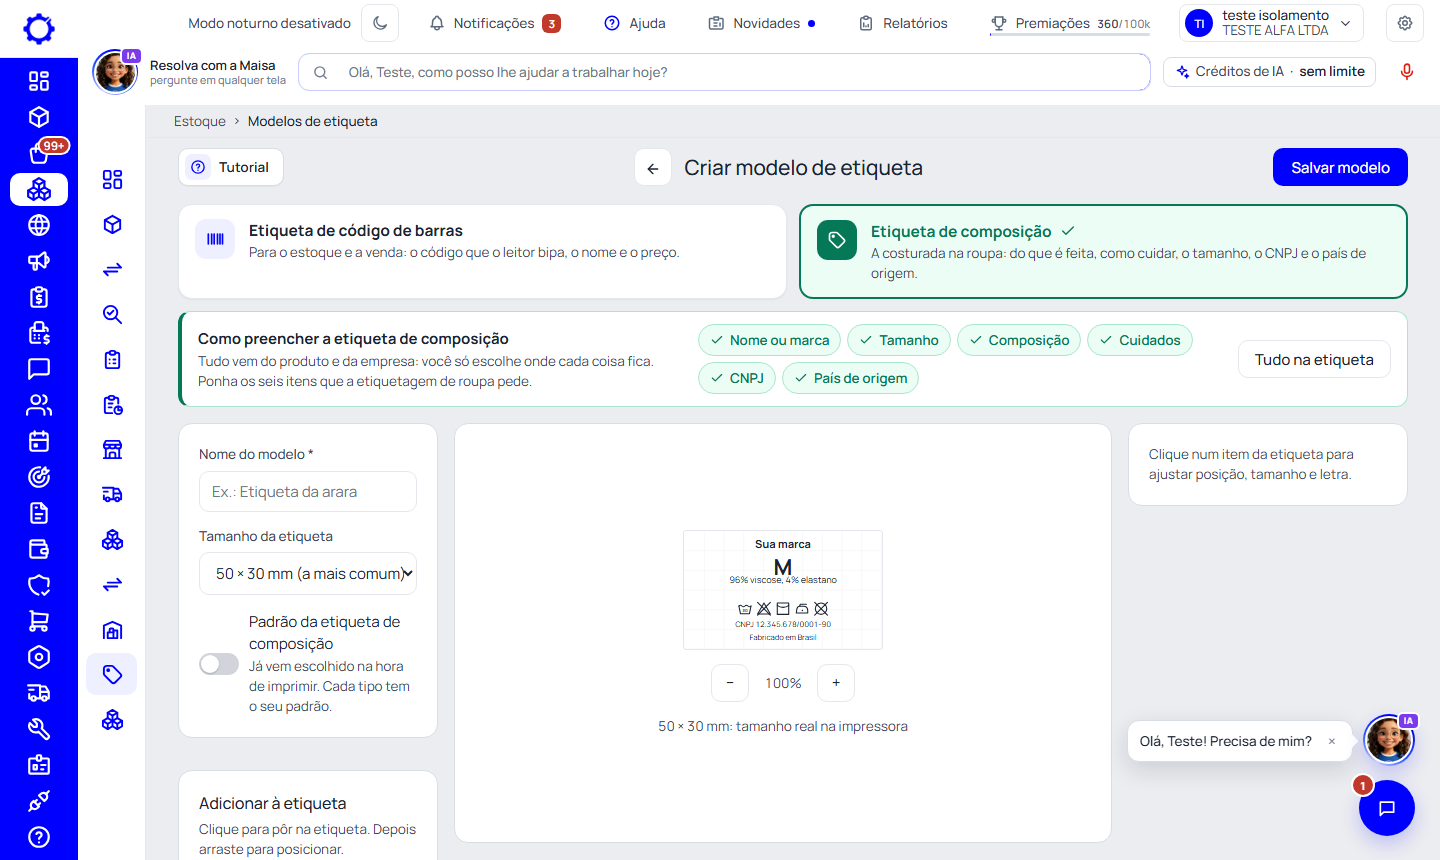Open the people icon in the blue sidebar

[x=39, y=405]
